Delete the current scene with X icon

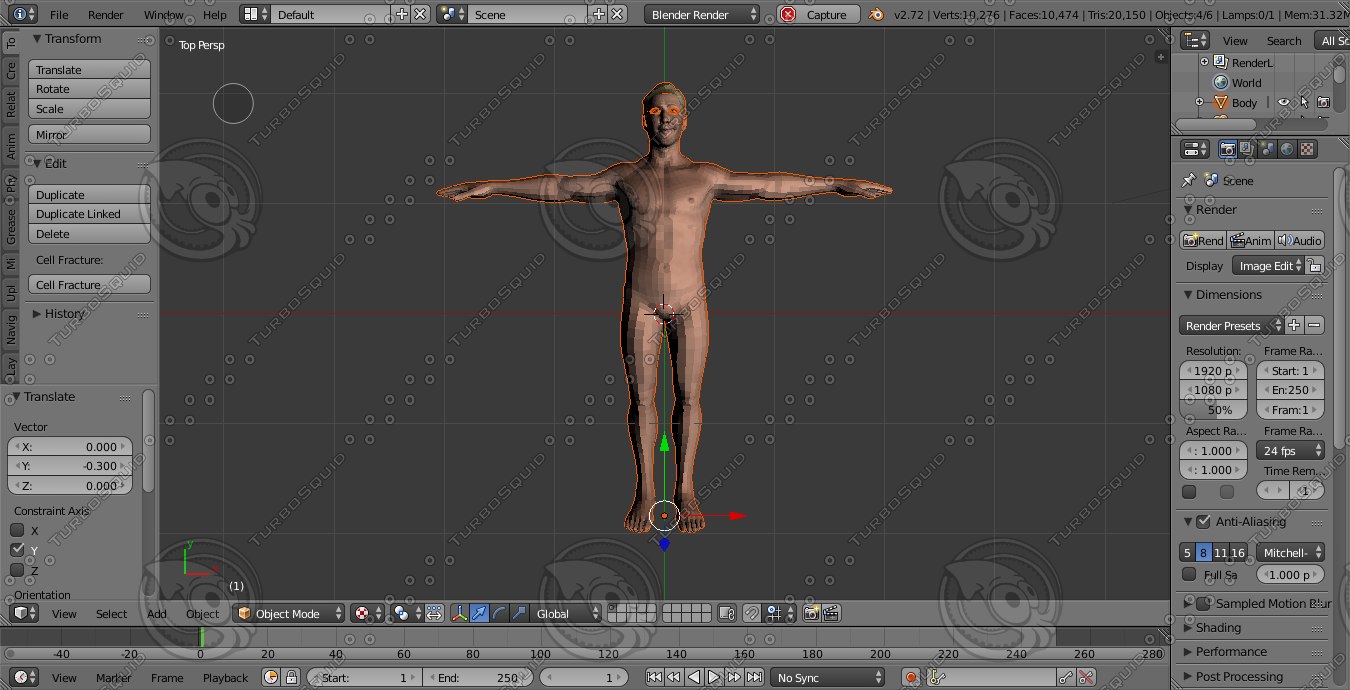618,14
